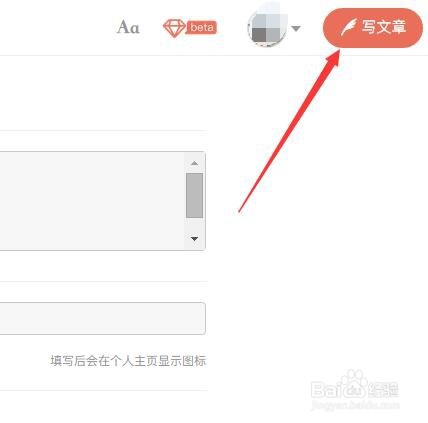
Task: Click scrollbar track above the gray thumb
Action: [194, 170]
